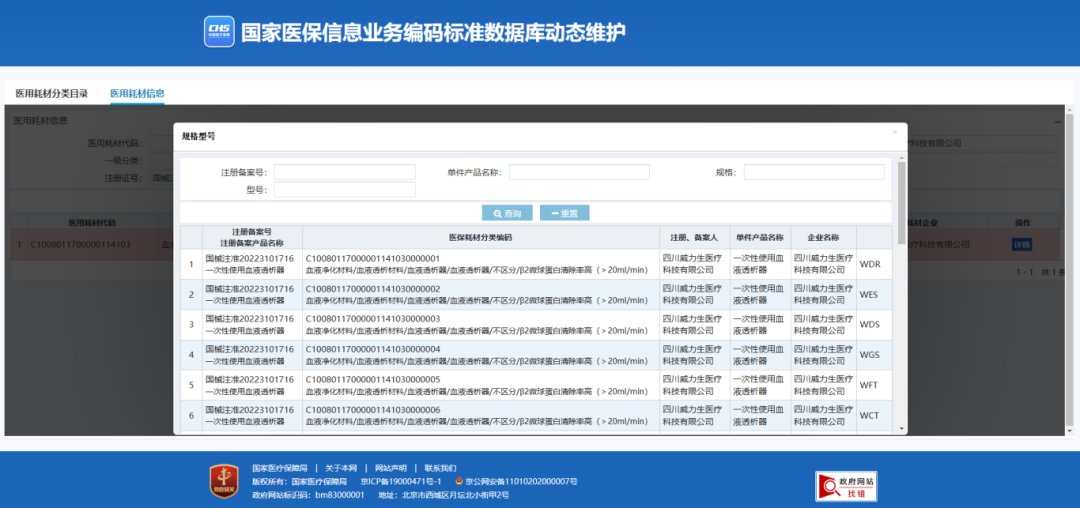Image resolution: width=1080 pixels, height=508 pixels.
Task: Close the 规格型号 dialog with X
Action: point(894,133)
